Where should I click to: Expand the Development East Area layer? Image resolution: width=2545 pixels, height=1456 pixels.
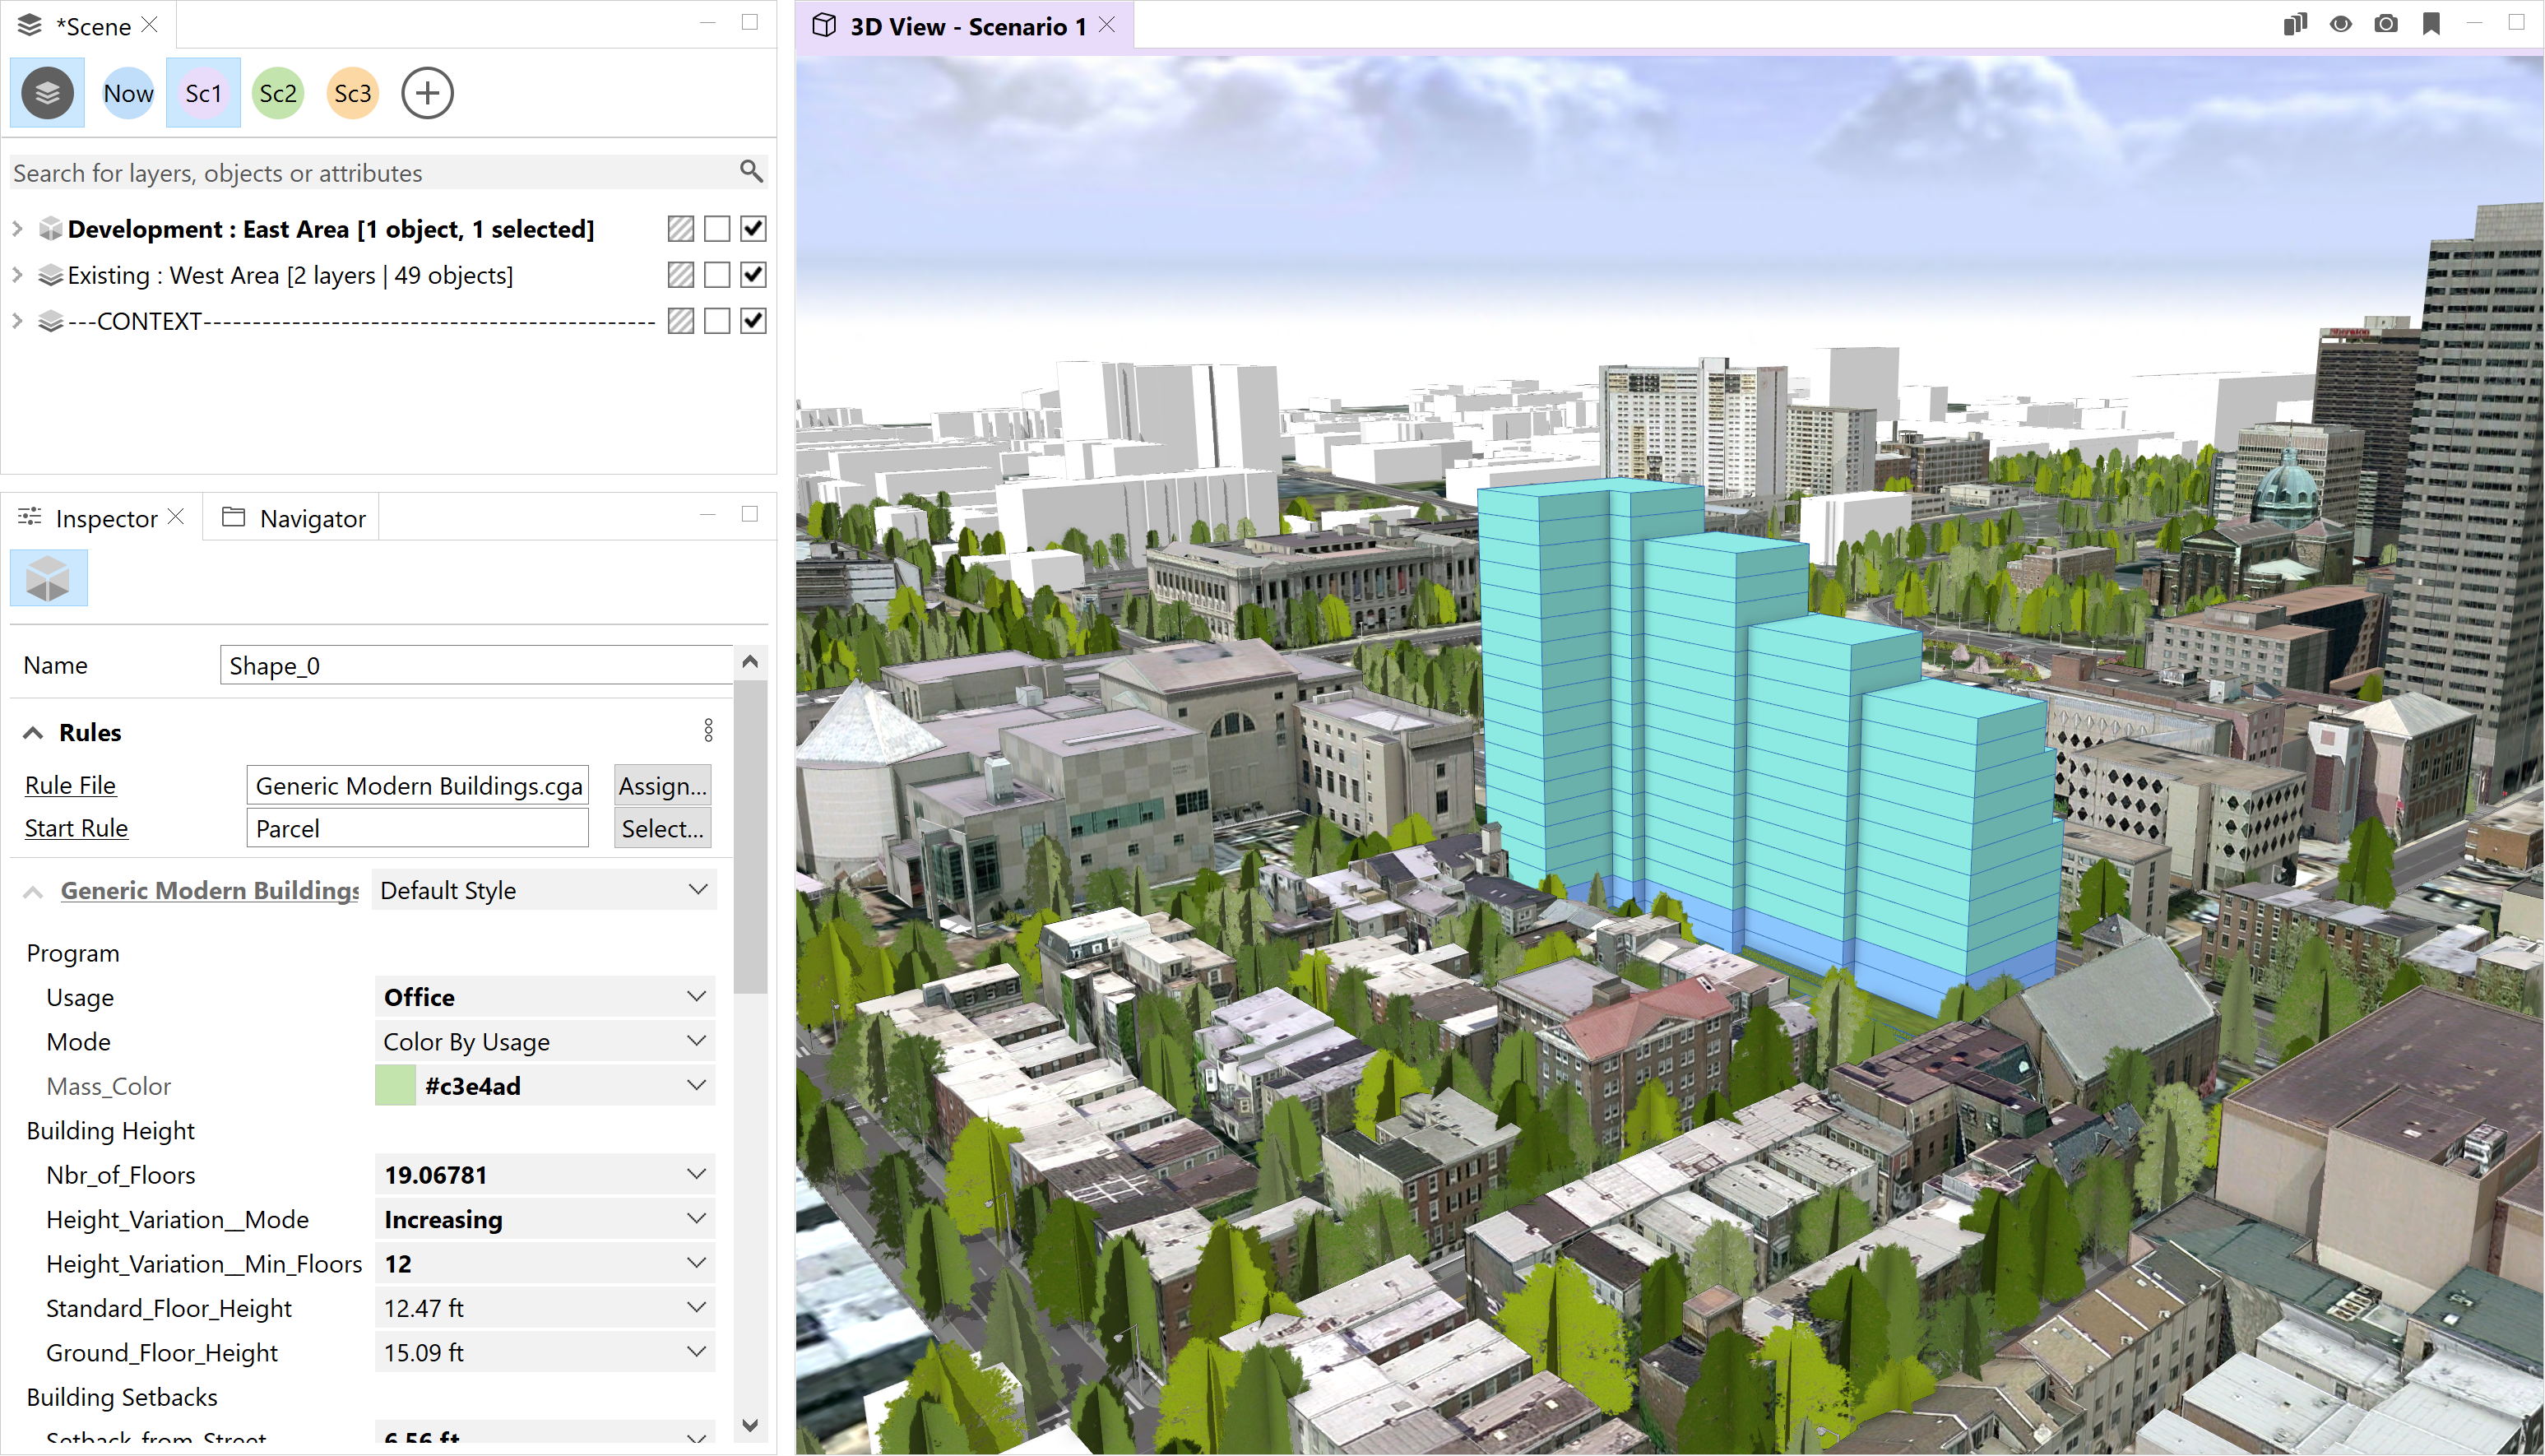17,229
